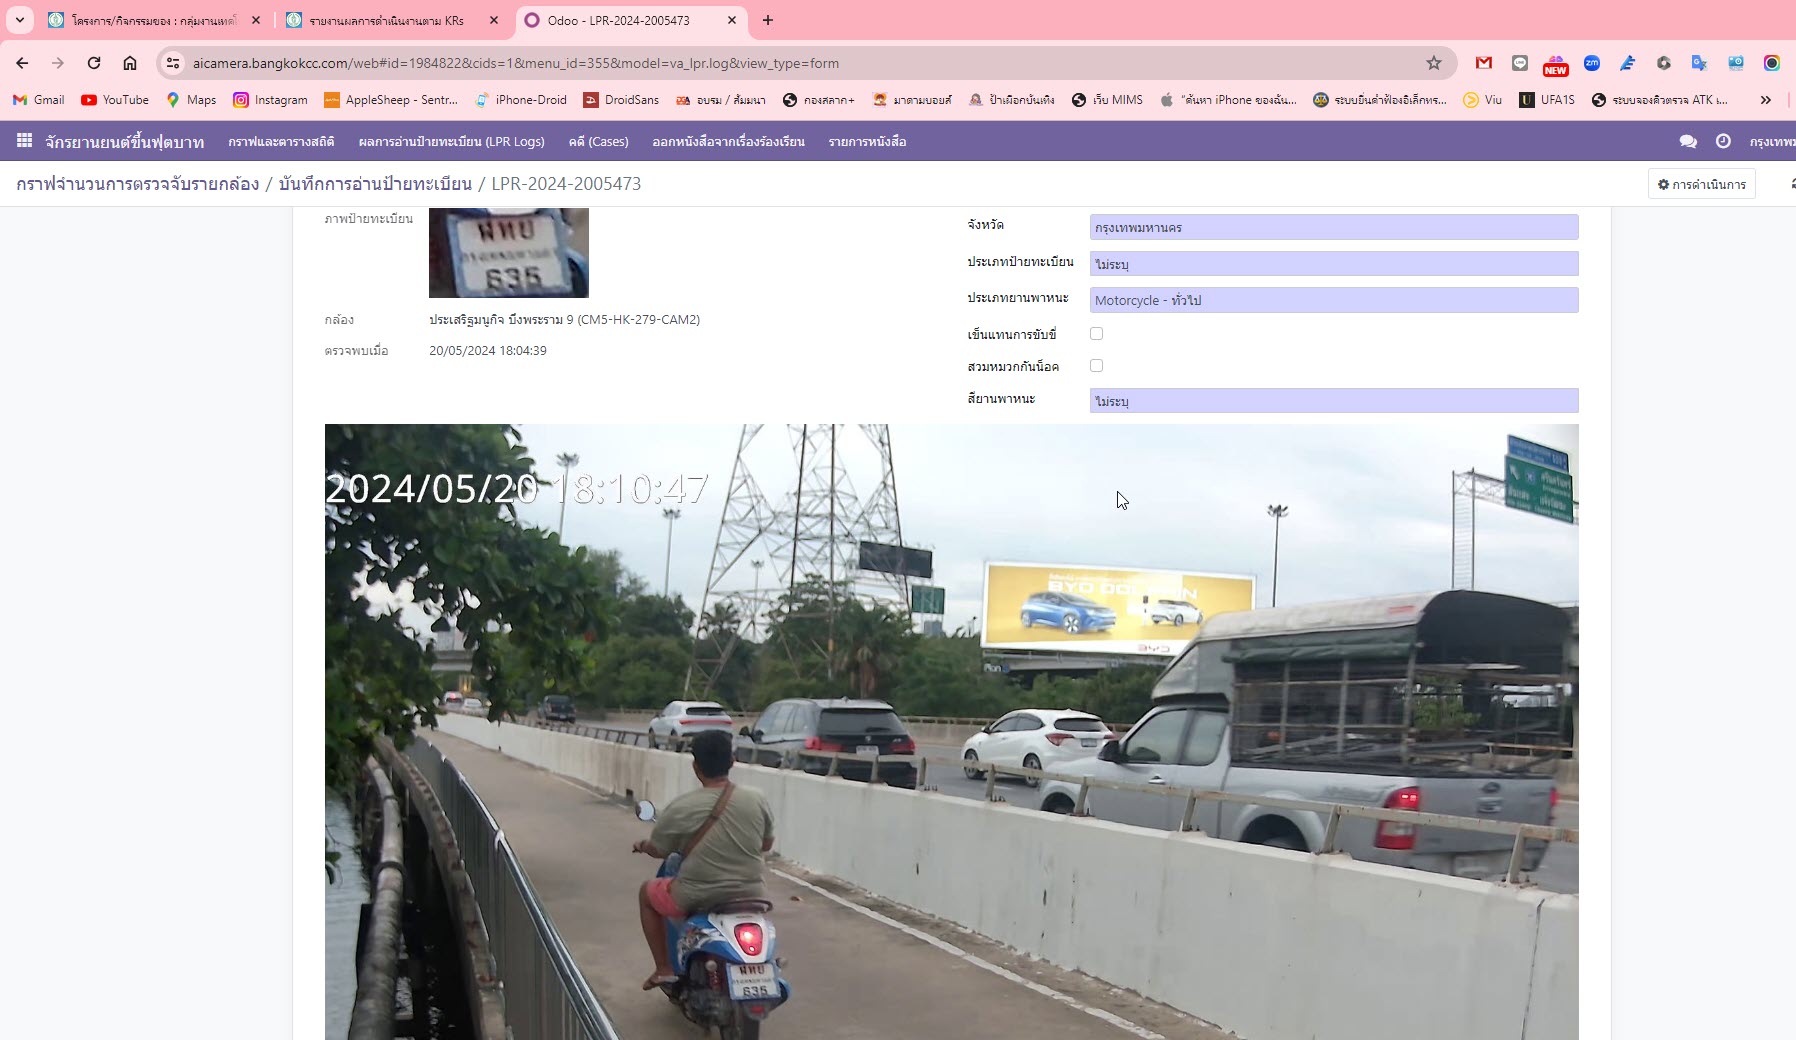The height and width of the screenshot is (1040, 1796).
Task: Toggle the สวมหมวกกันน็อค checkbox
Action: (x=1096, y=366)
